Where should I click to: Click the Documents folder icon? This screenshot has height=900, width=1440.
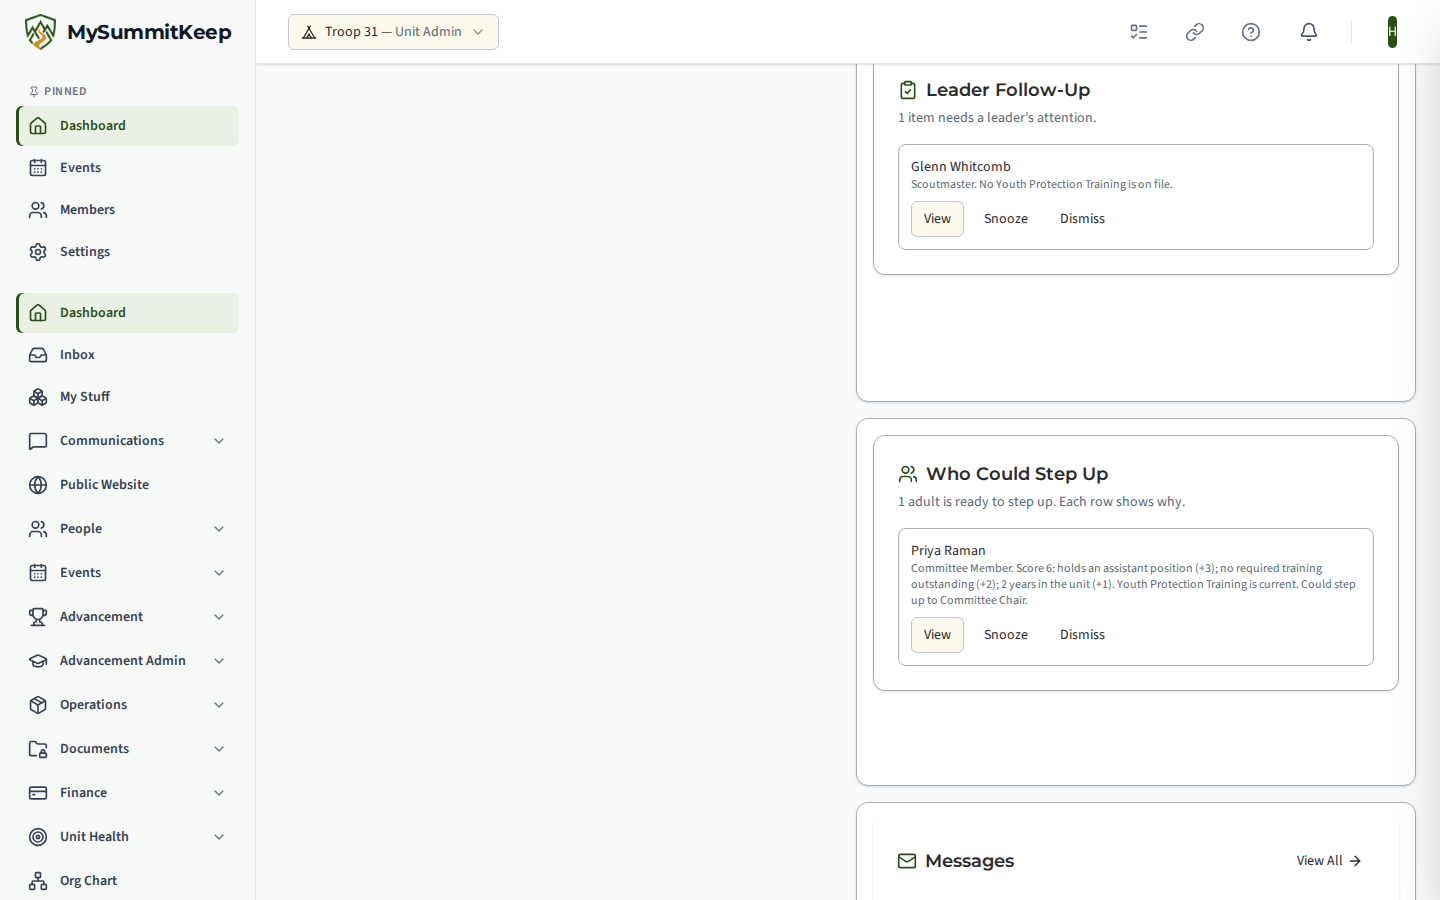[x=38, y=749]
